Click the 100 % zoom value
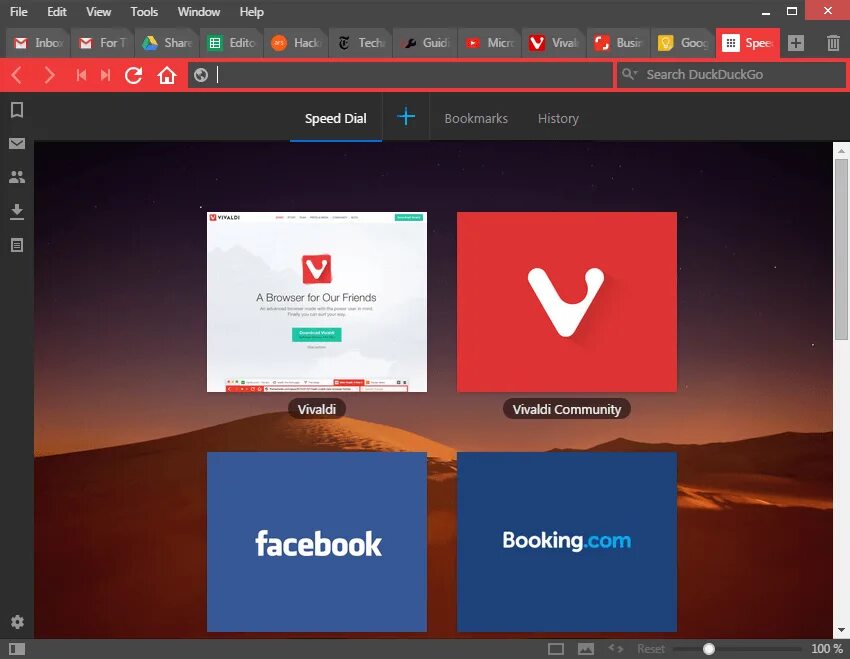Viewport: 850px width, 659px height. (827, 649)
